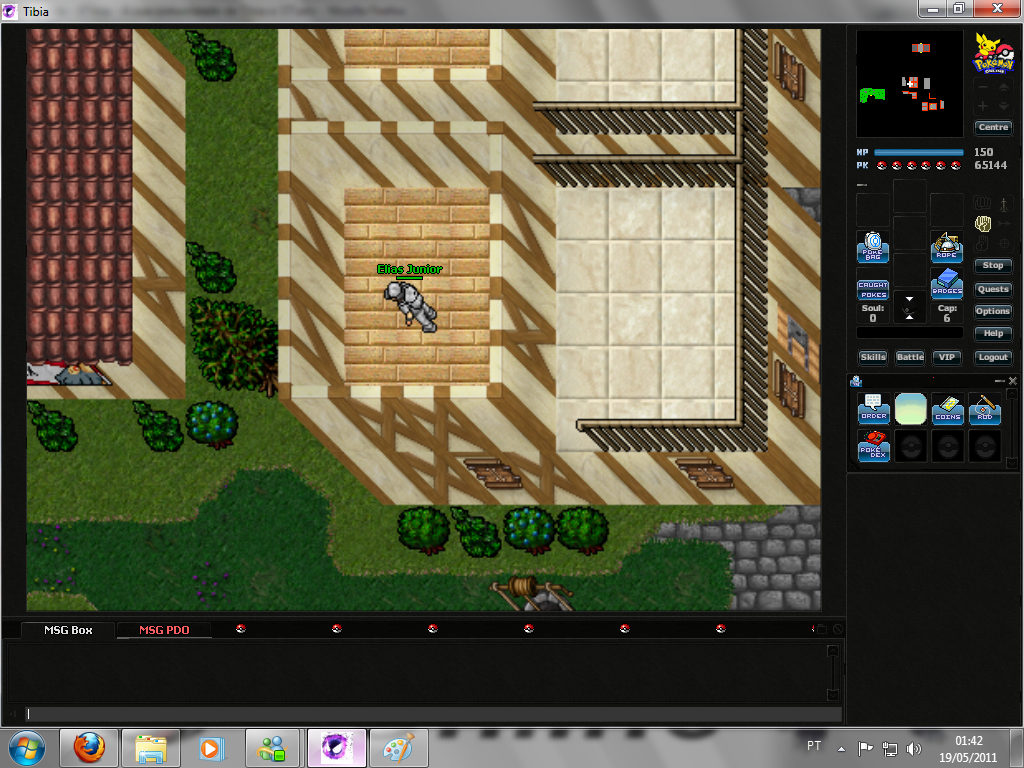
Task: Click the Logout button
Action: point(993,357)
